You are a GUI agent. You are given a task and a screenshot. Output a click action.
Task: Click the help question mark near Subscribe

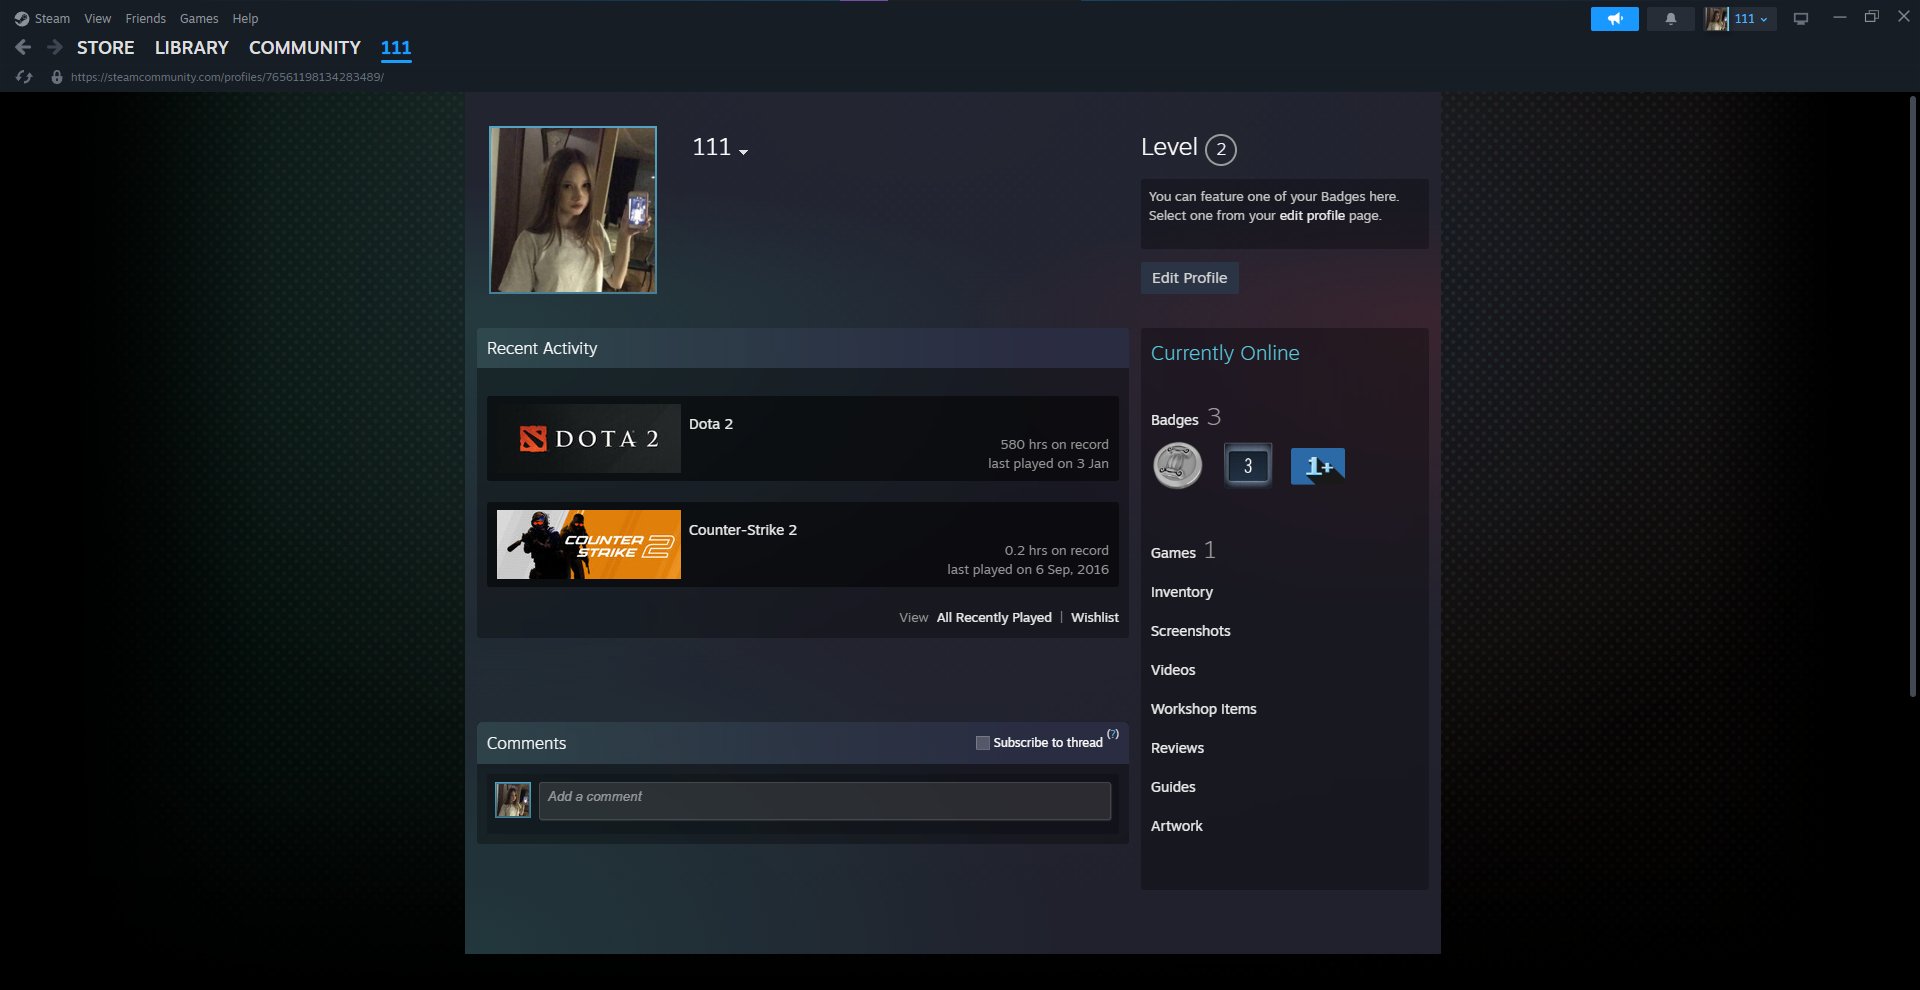(1113, 734)
